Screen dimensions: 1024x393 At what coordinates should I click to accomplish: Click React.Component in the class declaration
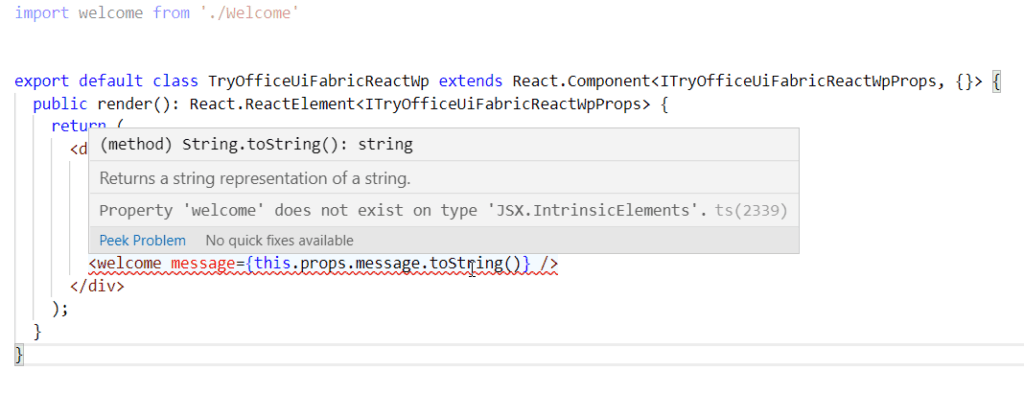pos(582,82)
